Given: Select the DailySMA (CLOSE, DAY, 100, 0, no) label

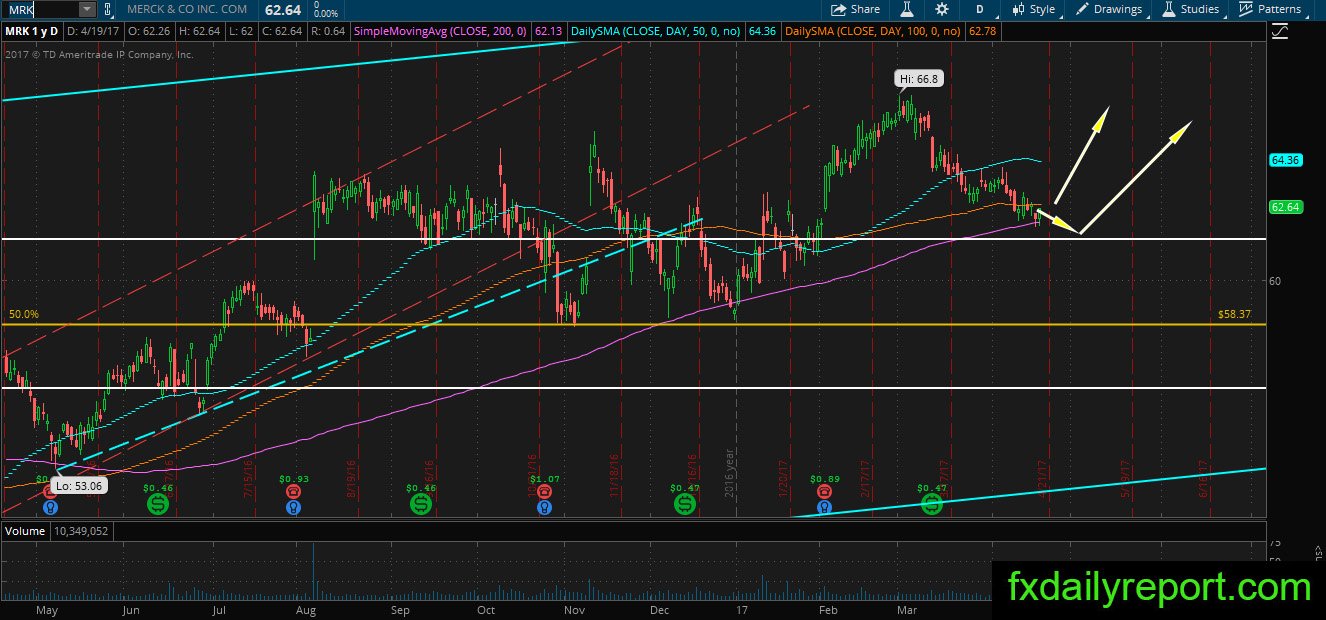Looking at the screenshot, I should pos(875,32).
